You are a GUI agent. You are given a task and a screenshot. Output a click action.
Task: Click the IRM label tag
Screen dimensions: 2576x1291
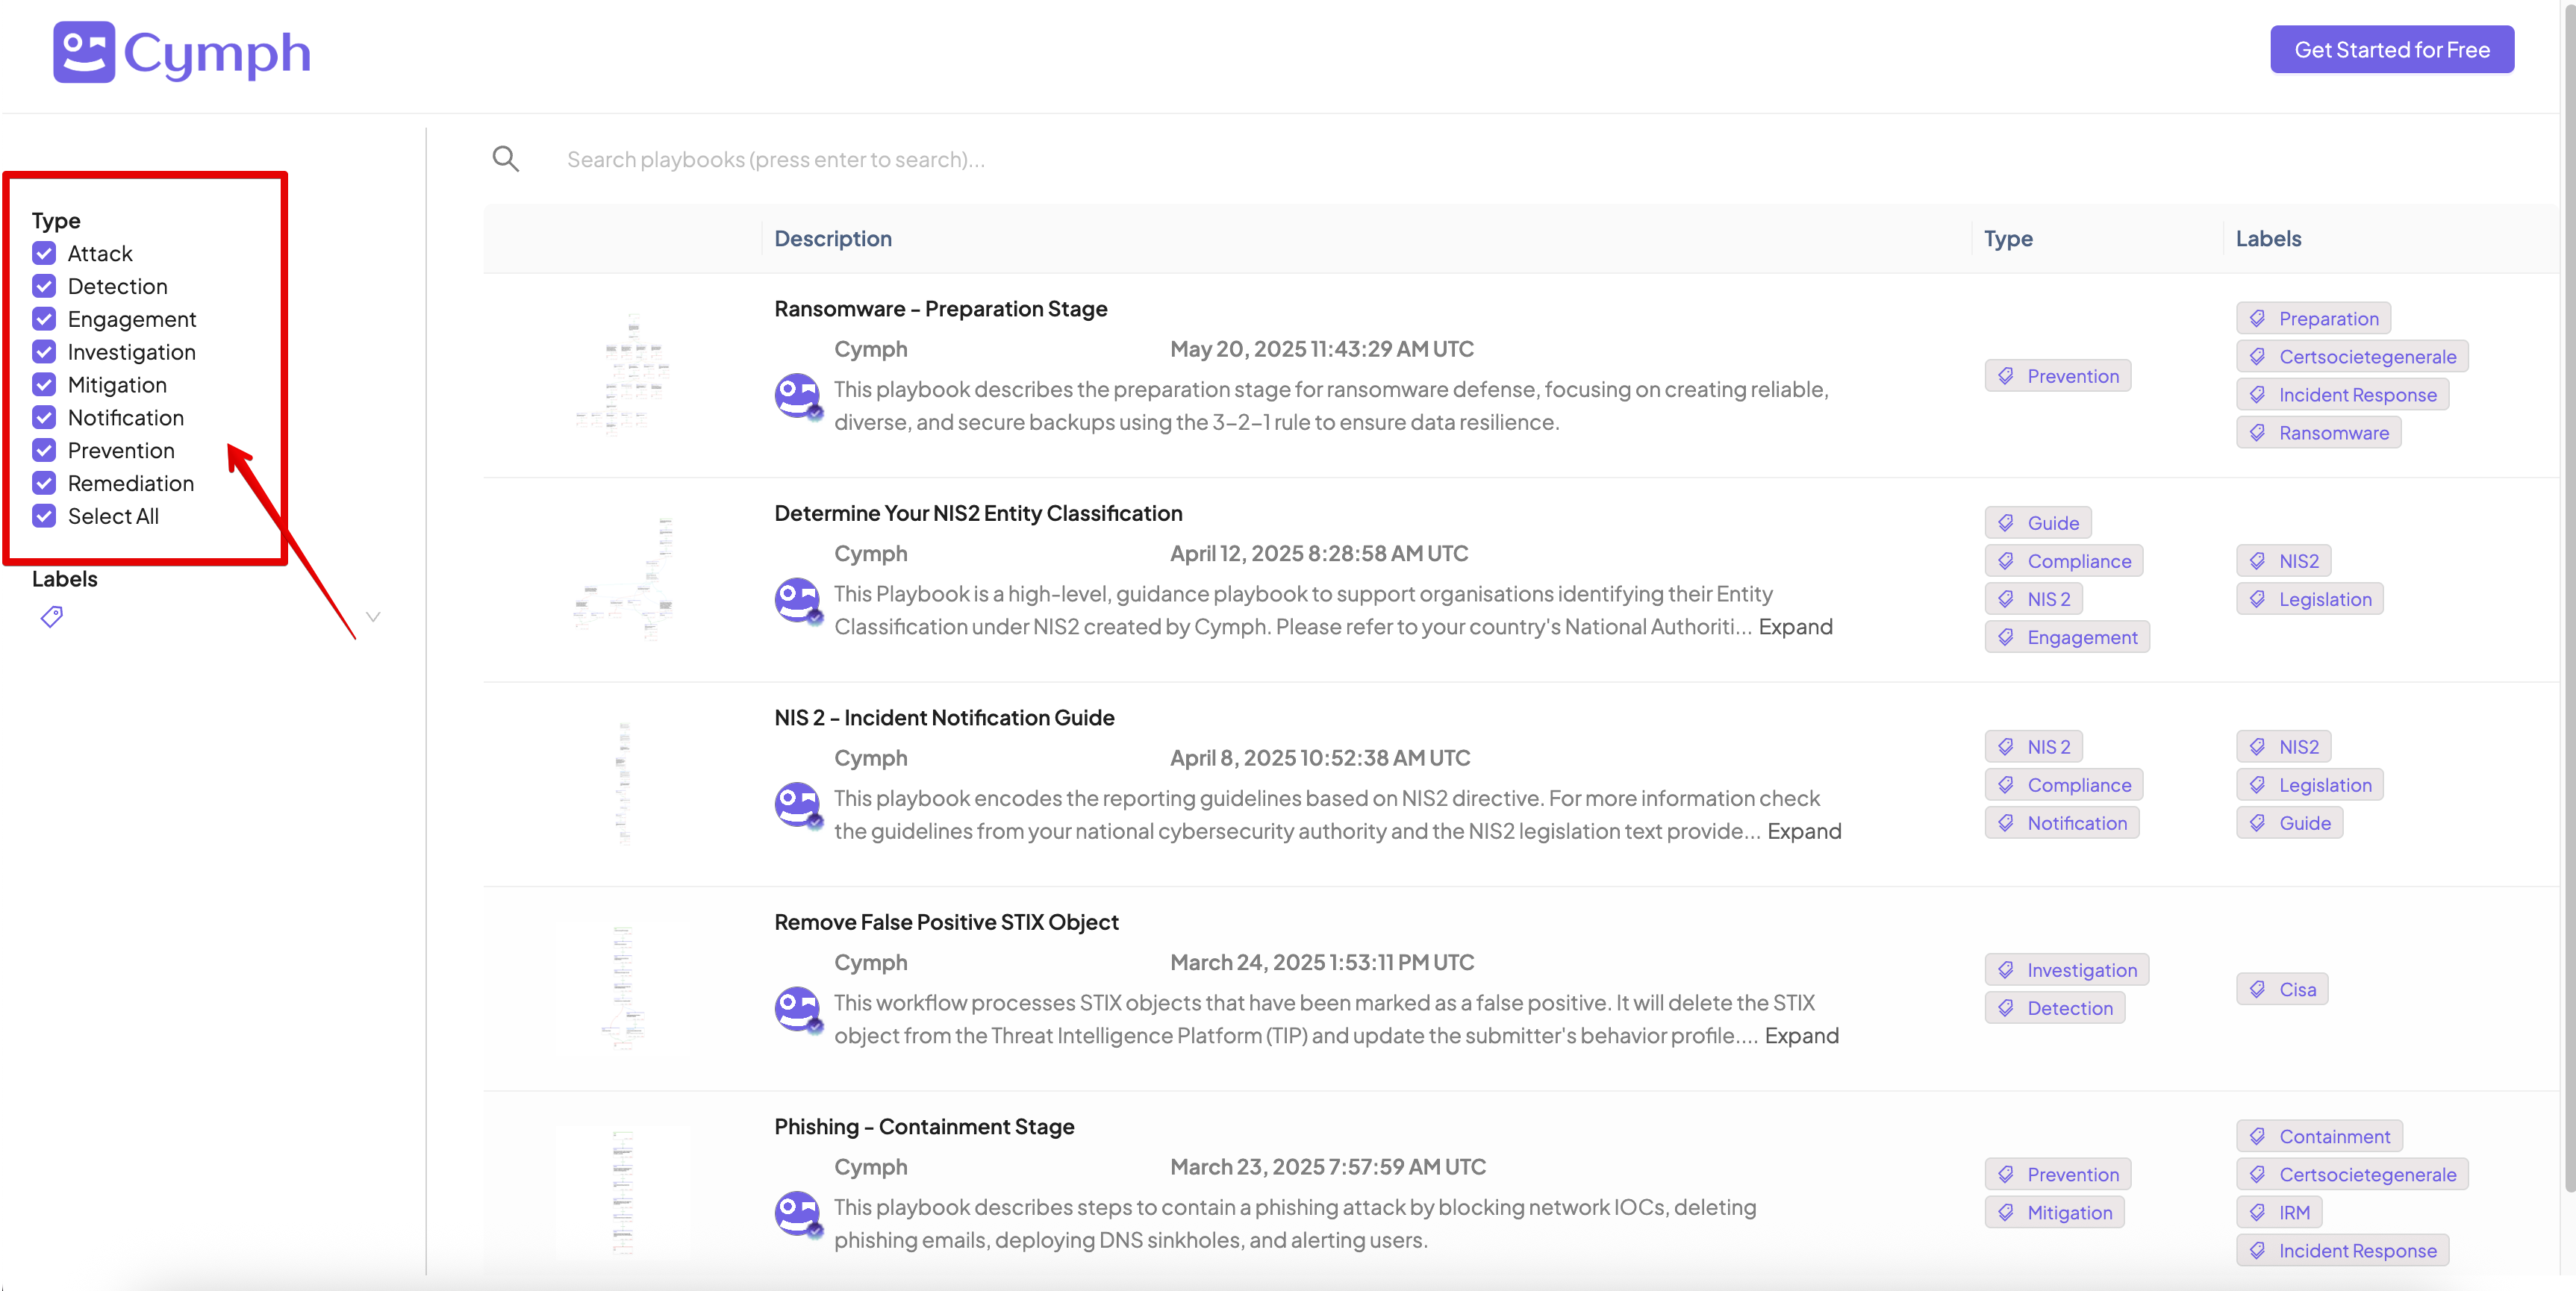coord(2280,1212)
